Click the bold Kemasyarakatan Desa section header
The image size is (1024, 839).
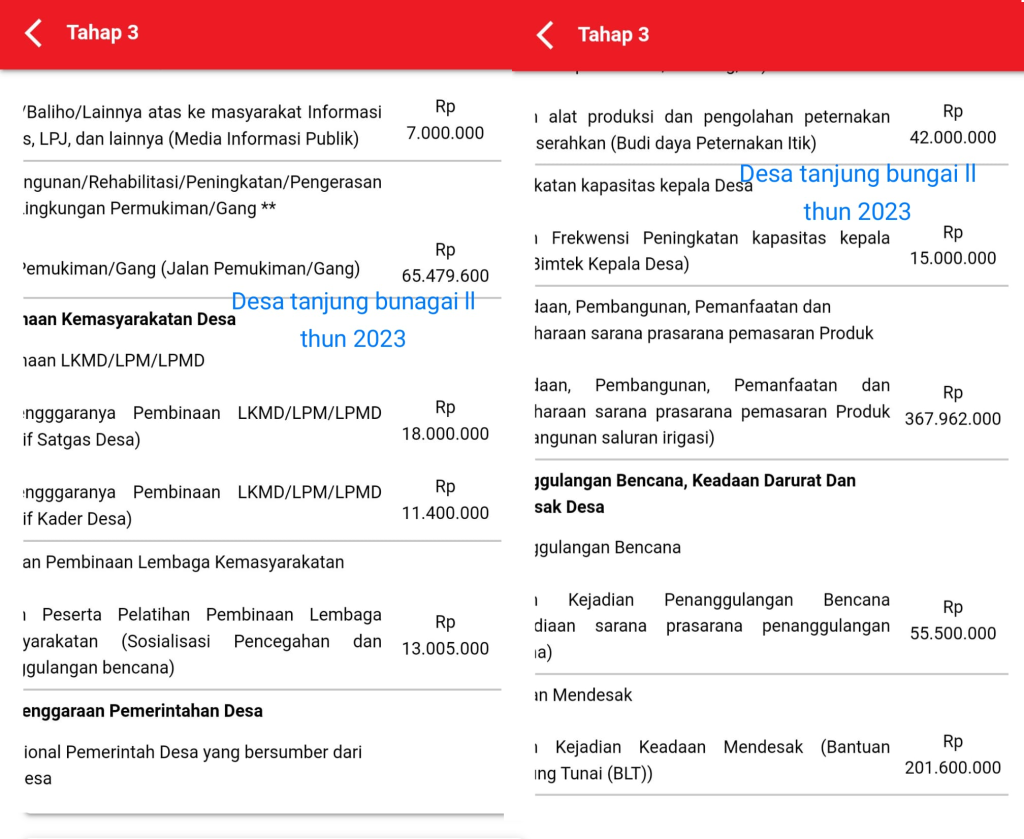coord(130,320)
